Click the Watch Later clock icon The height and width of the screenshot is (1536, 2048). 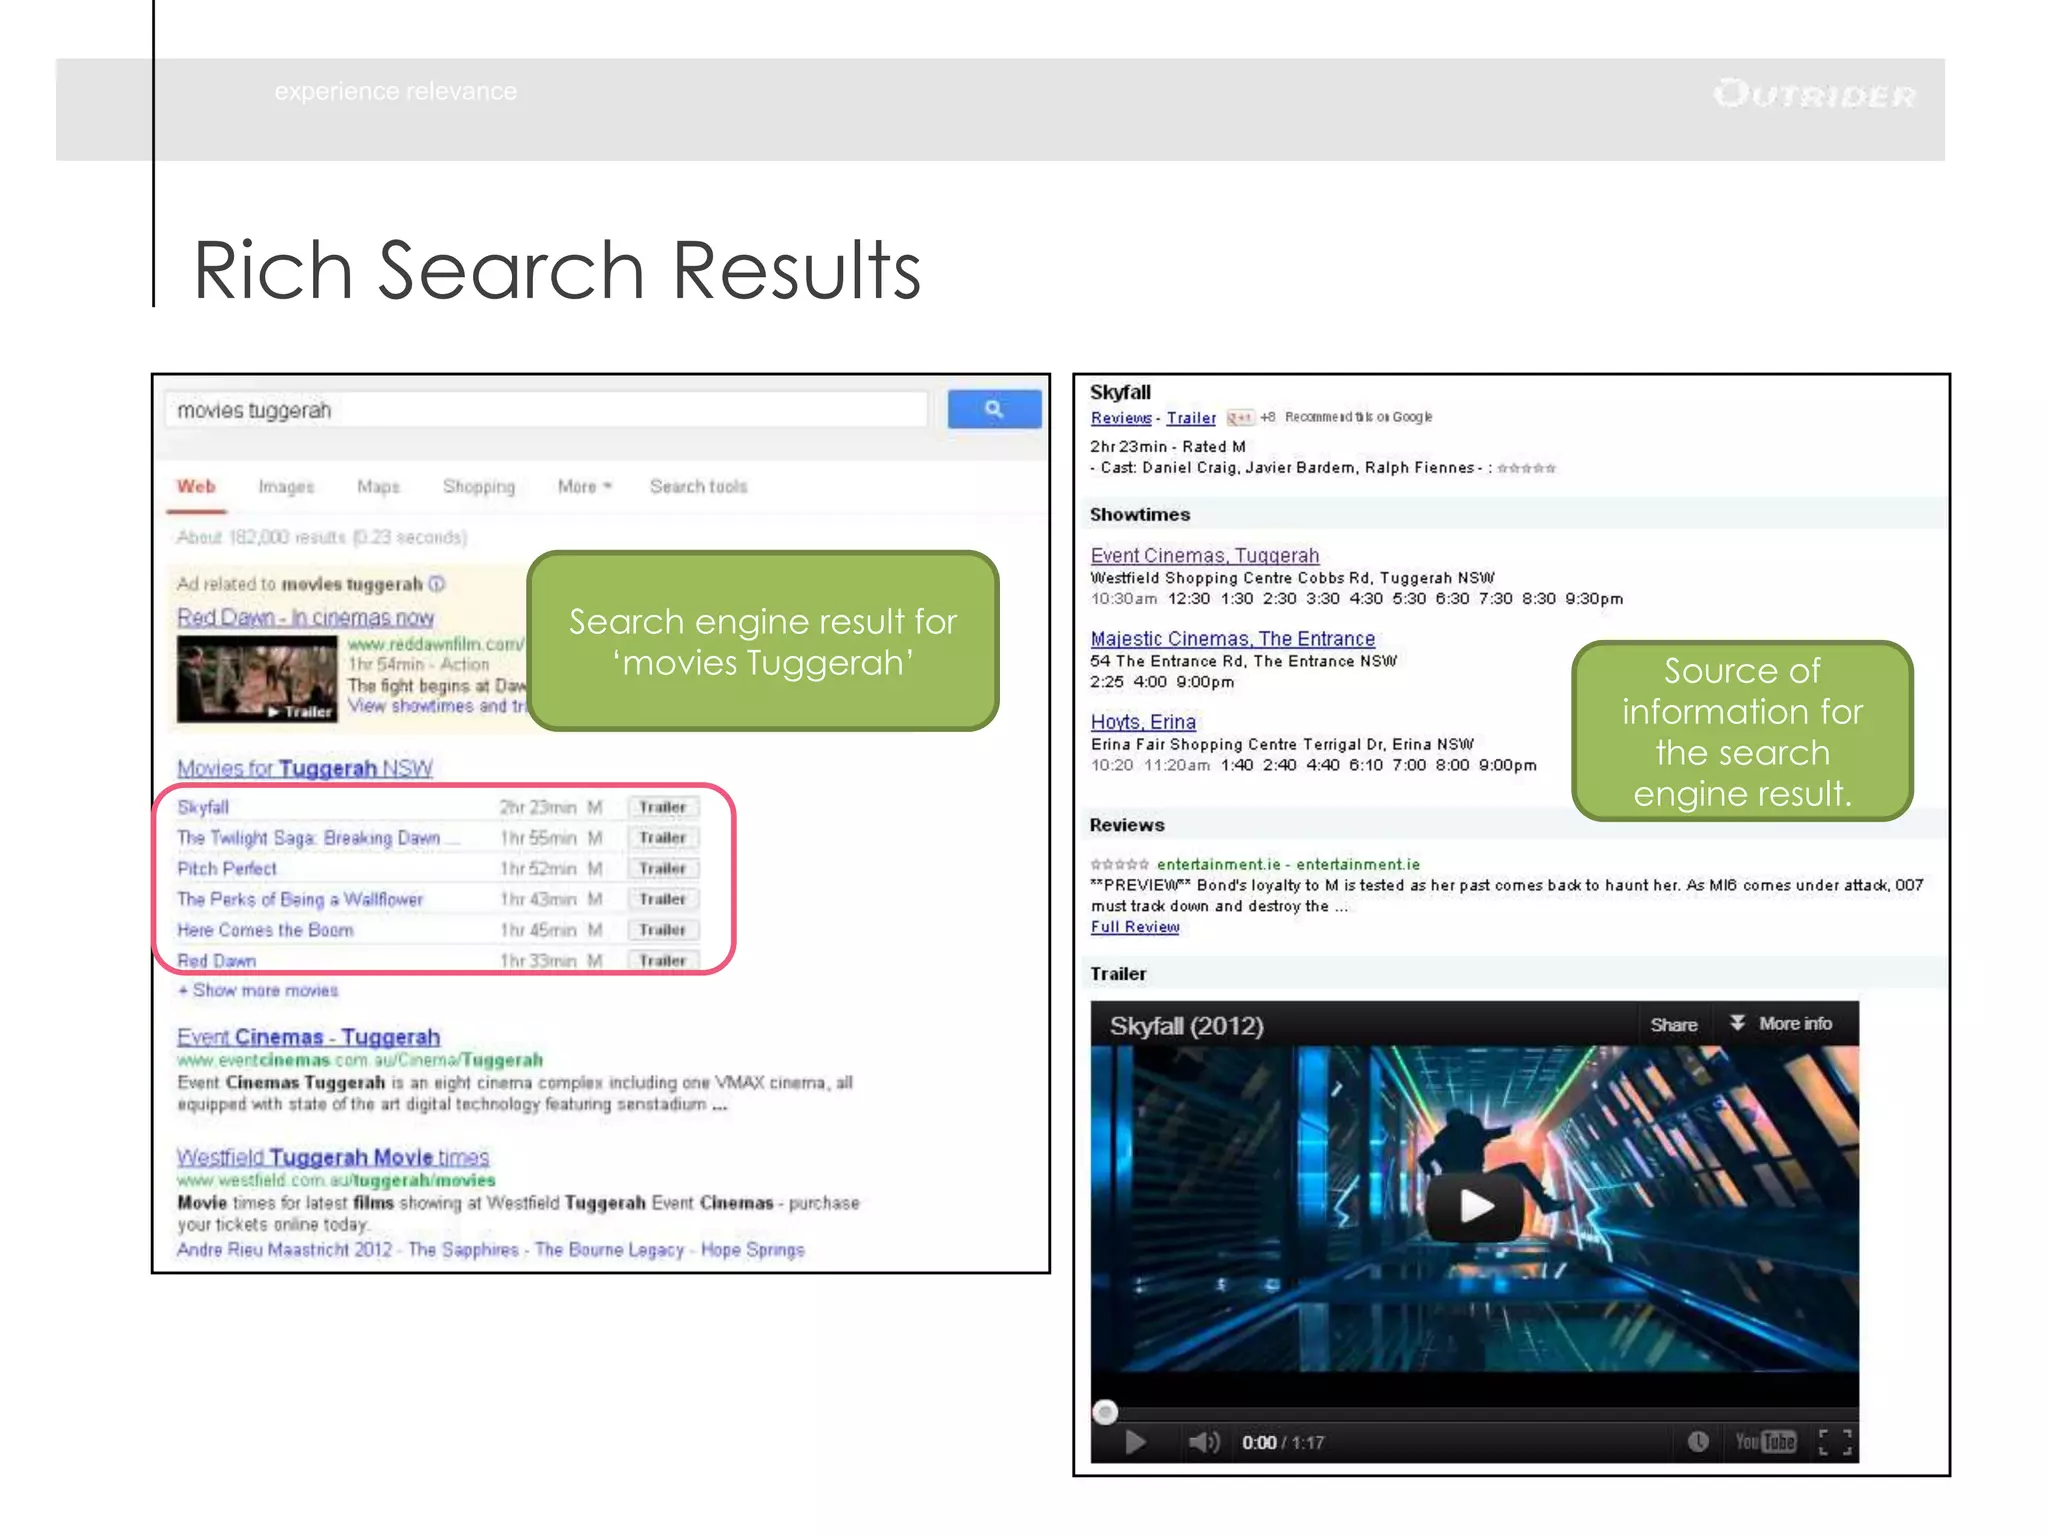pyautogui.click(x=1697, y=1441)
